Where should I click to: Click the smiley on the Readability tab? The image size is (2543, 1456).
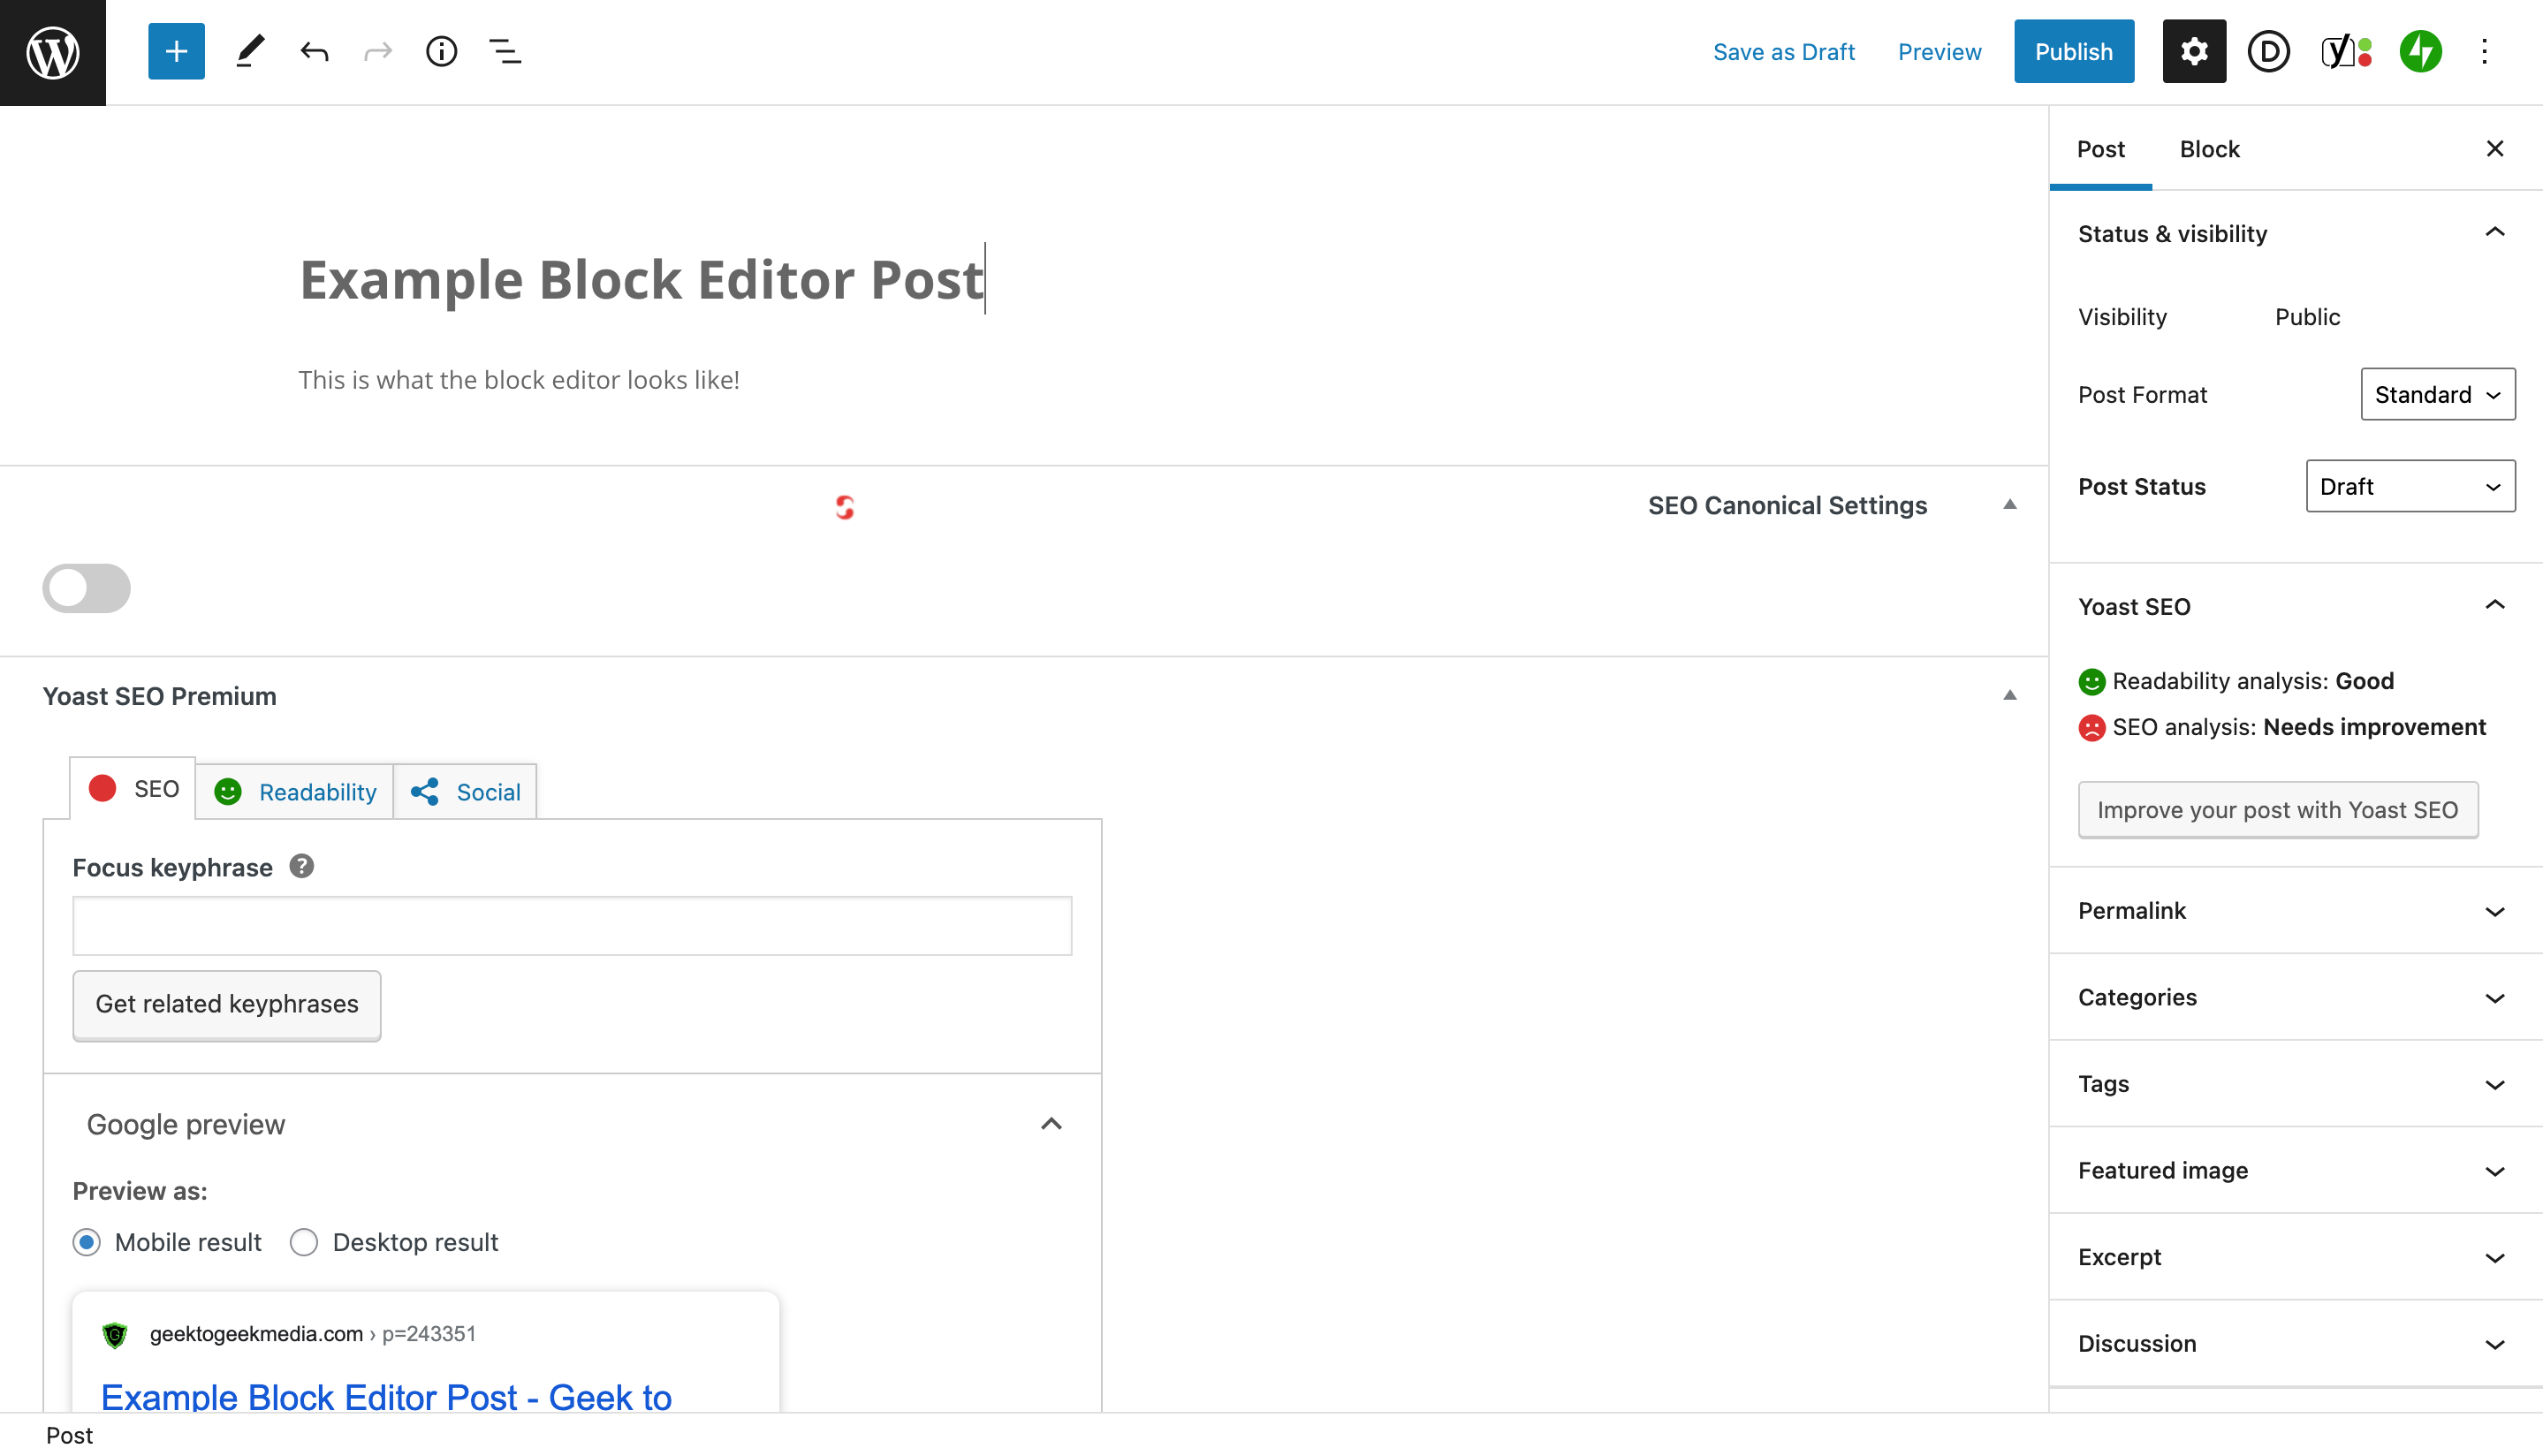click(x=228, y=792)
